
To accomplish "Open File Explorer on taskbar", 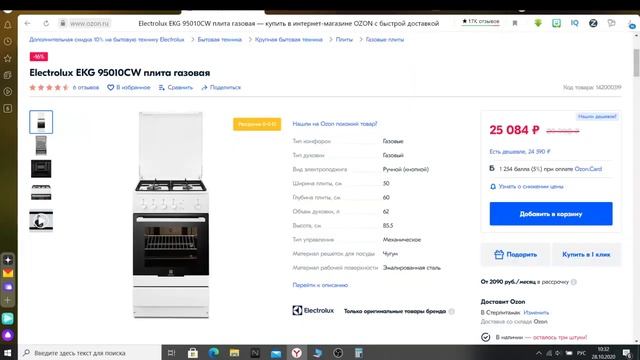I will 234,353.
